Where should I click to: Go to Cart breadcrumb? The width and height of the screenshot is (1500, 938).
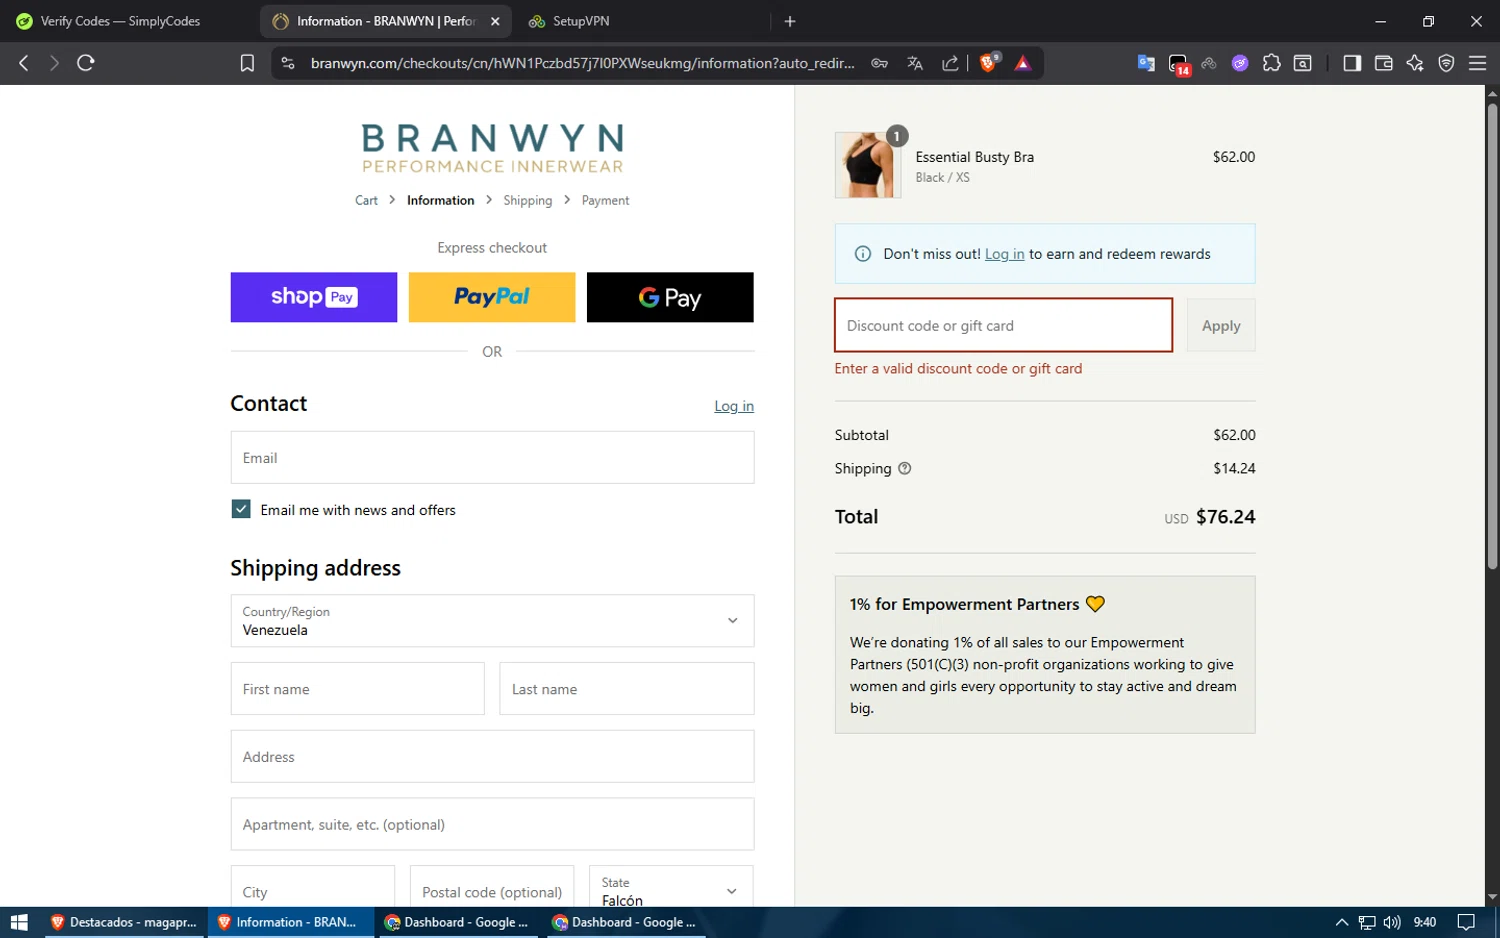366,200
